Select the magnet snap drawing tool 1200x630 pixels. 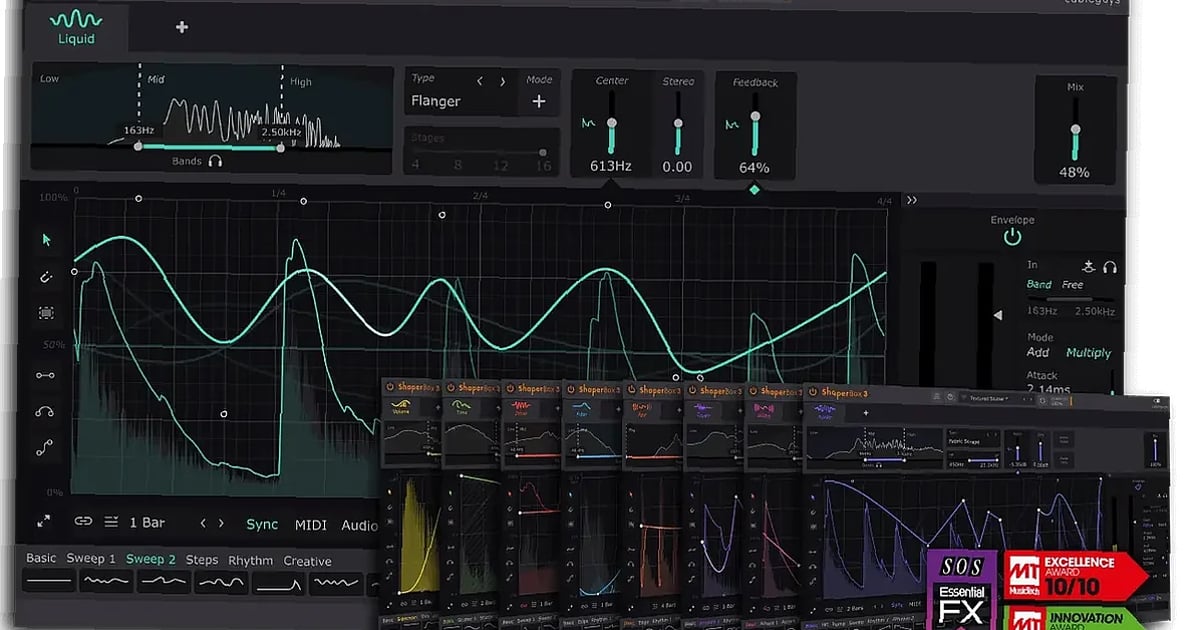[x=44, y=277]
